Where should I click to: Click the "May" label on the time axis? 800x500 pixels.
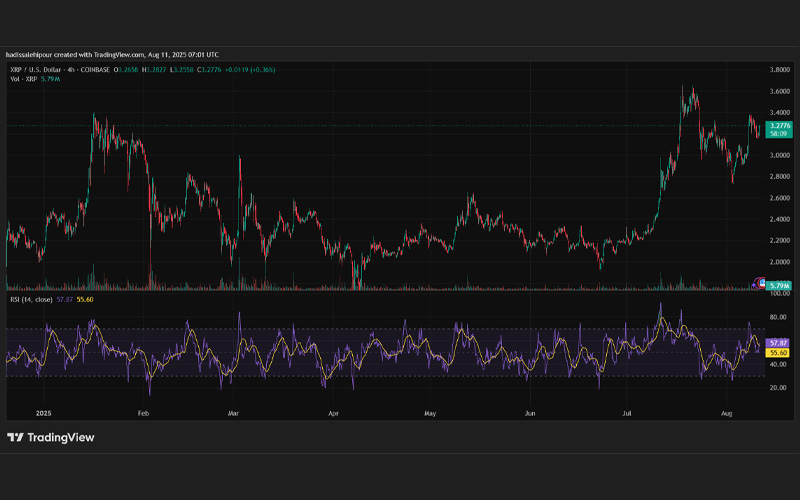430,413
